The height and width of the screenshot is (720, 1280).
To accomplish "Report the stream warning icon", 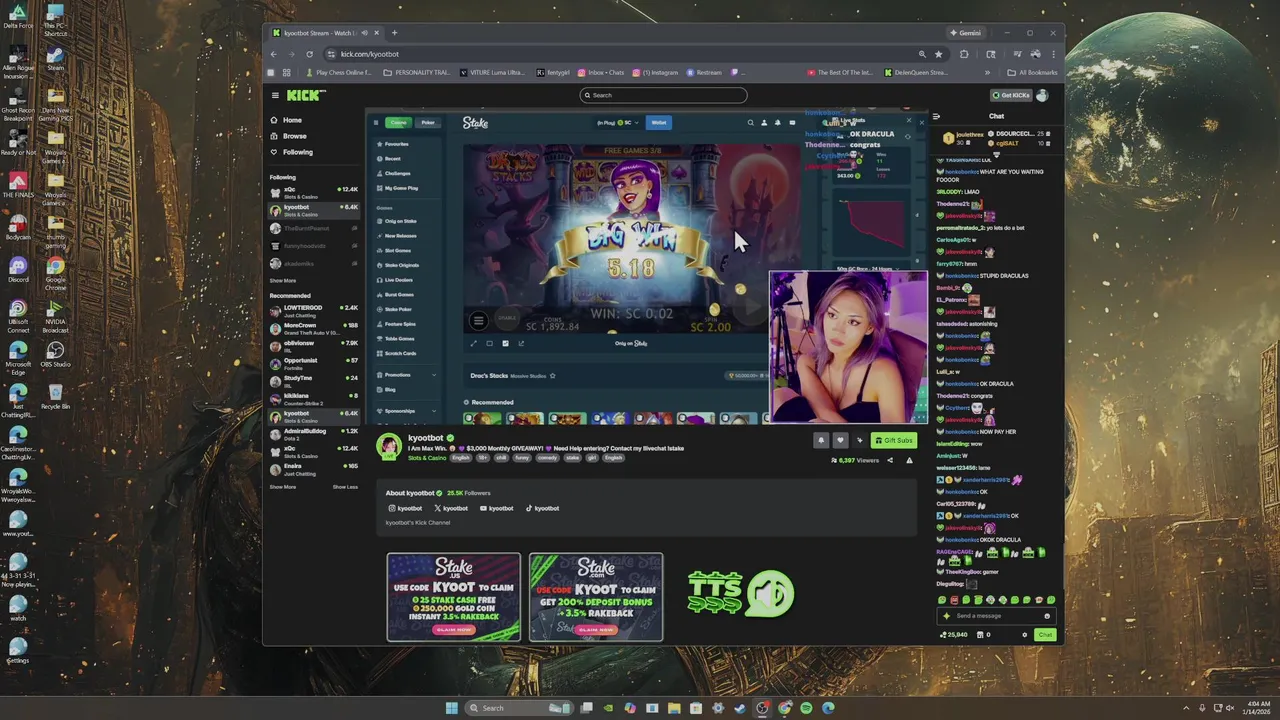I will click(909, 460).
